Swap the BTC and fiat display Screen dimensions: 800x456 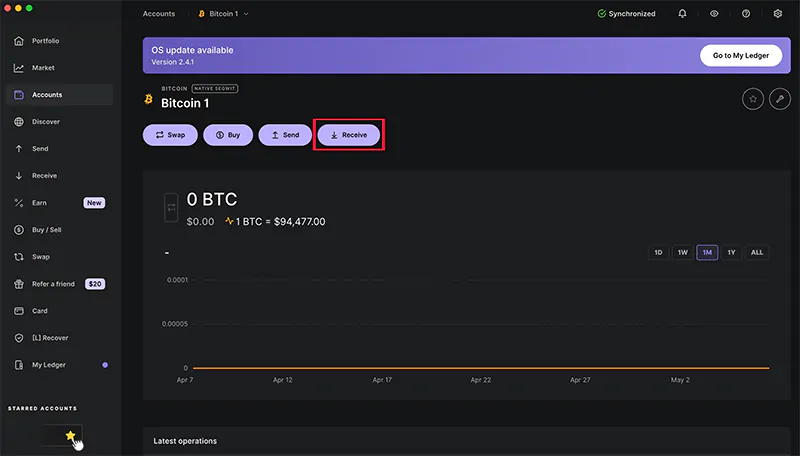[x=170, y=208]
